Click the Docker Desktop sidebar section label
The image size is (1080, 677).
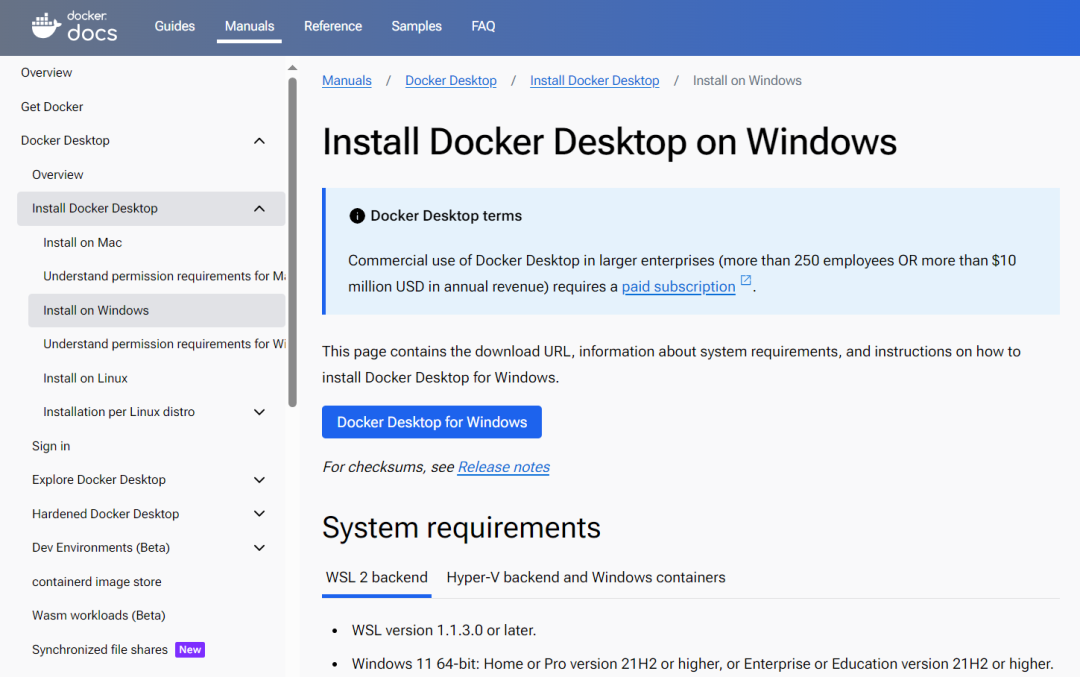point(65,140)
